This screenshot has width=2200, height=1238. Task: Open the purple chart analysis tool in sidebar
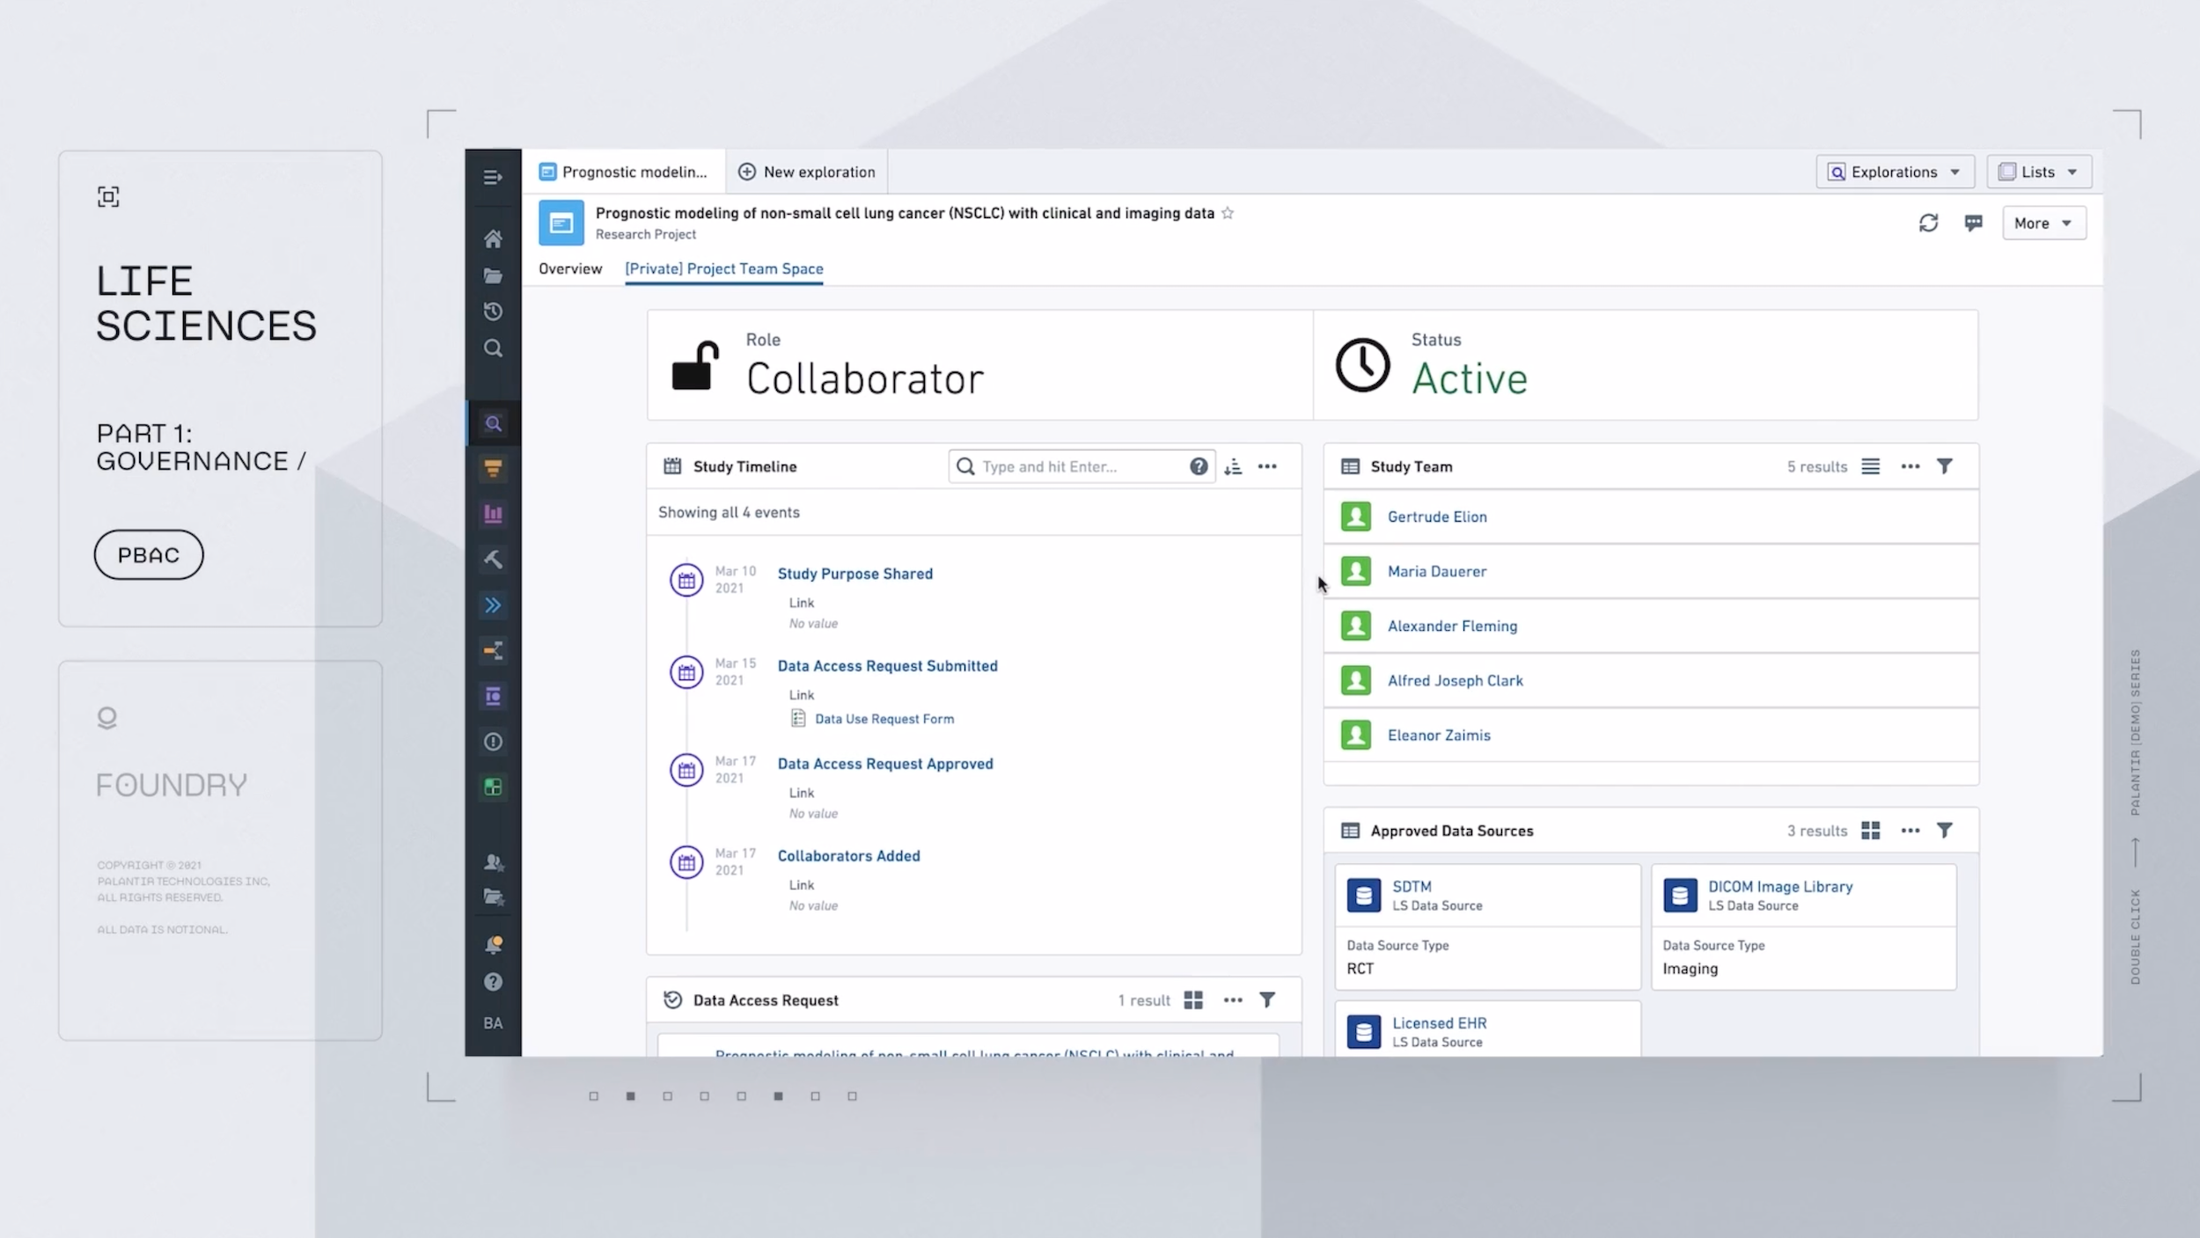tap(493, 513)
